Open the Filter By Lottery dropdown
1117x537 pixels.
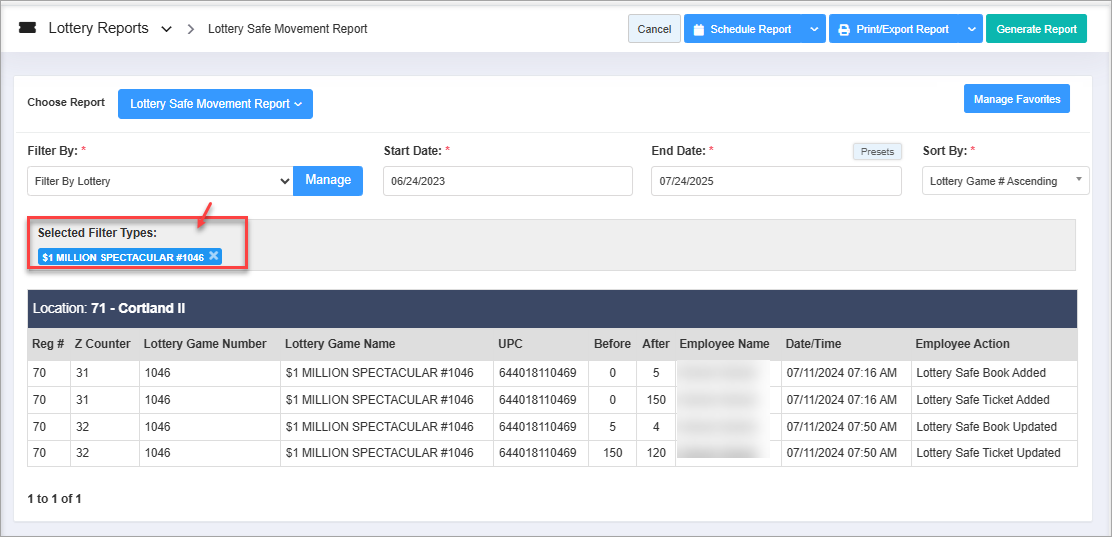tap(160, 181)
